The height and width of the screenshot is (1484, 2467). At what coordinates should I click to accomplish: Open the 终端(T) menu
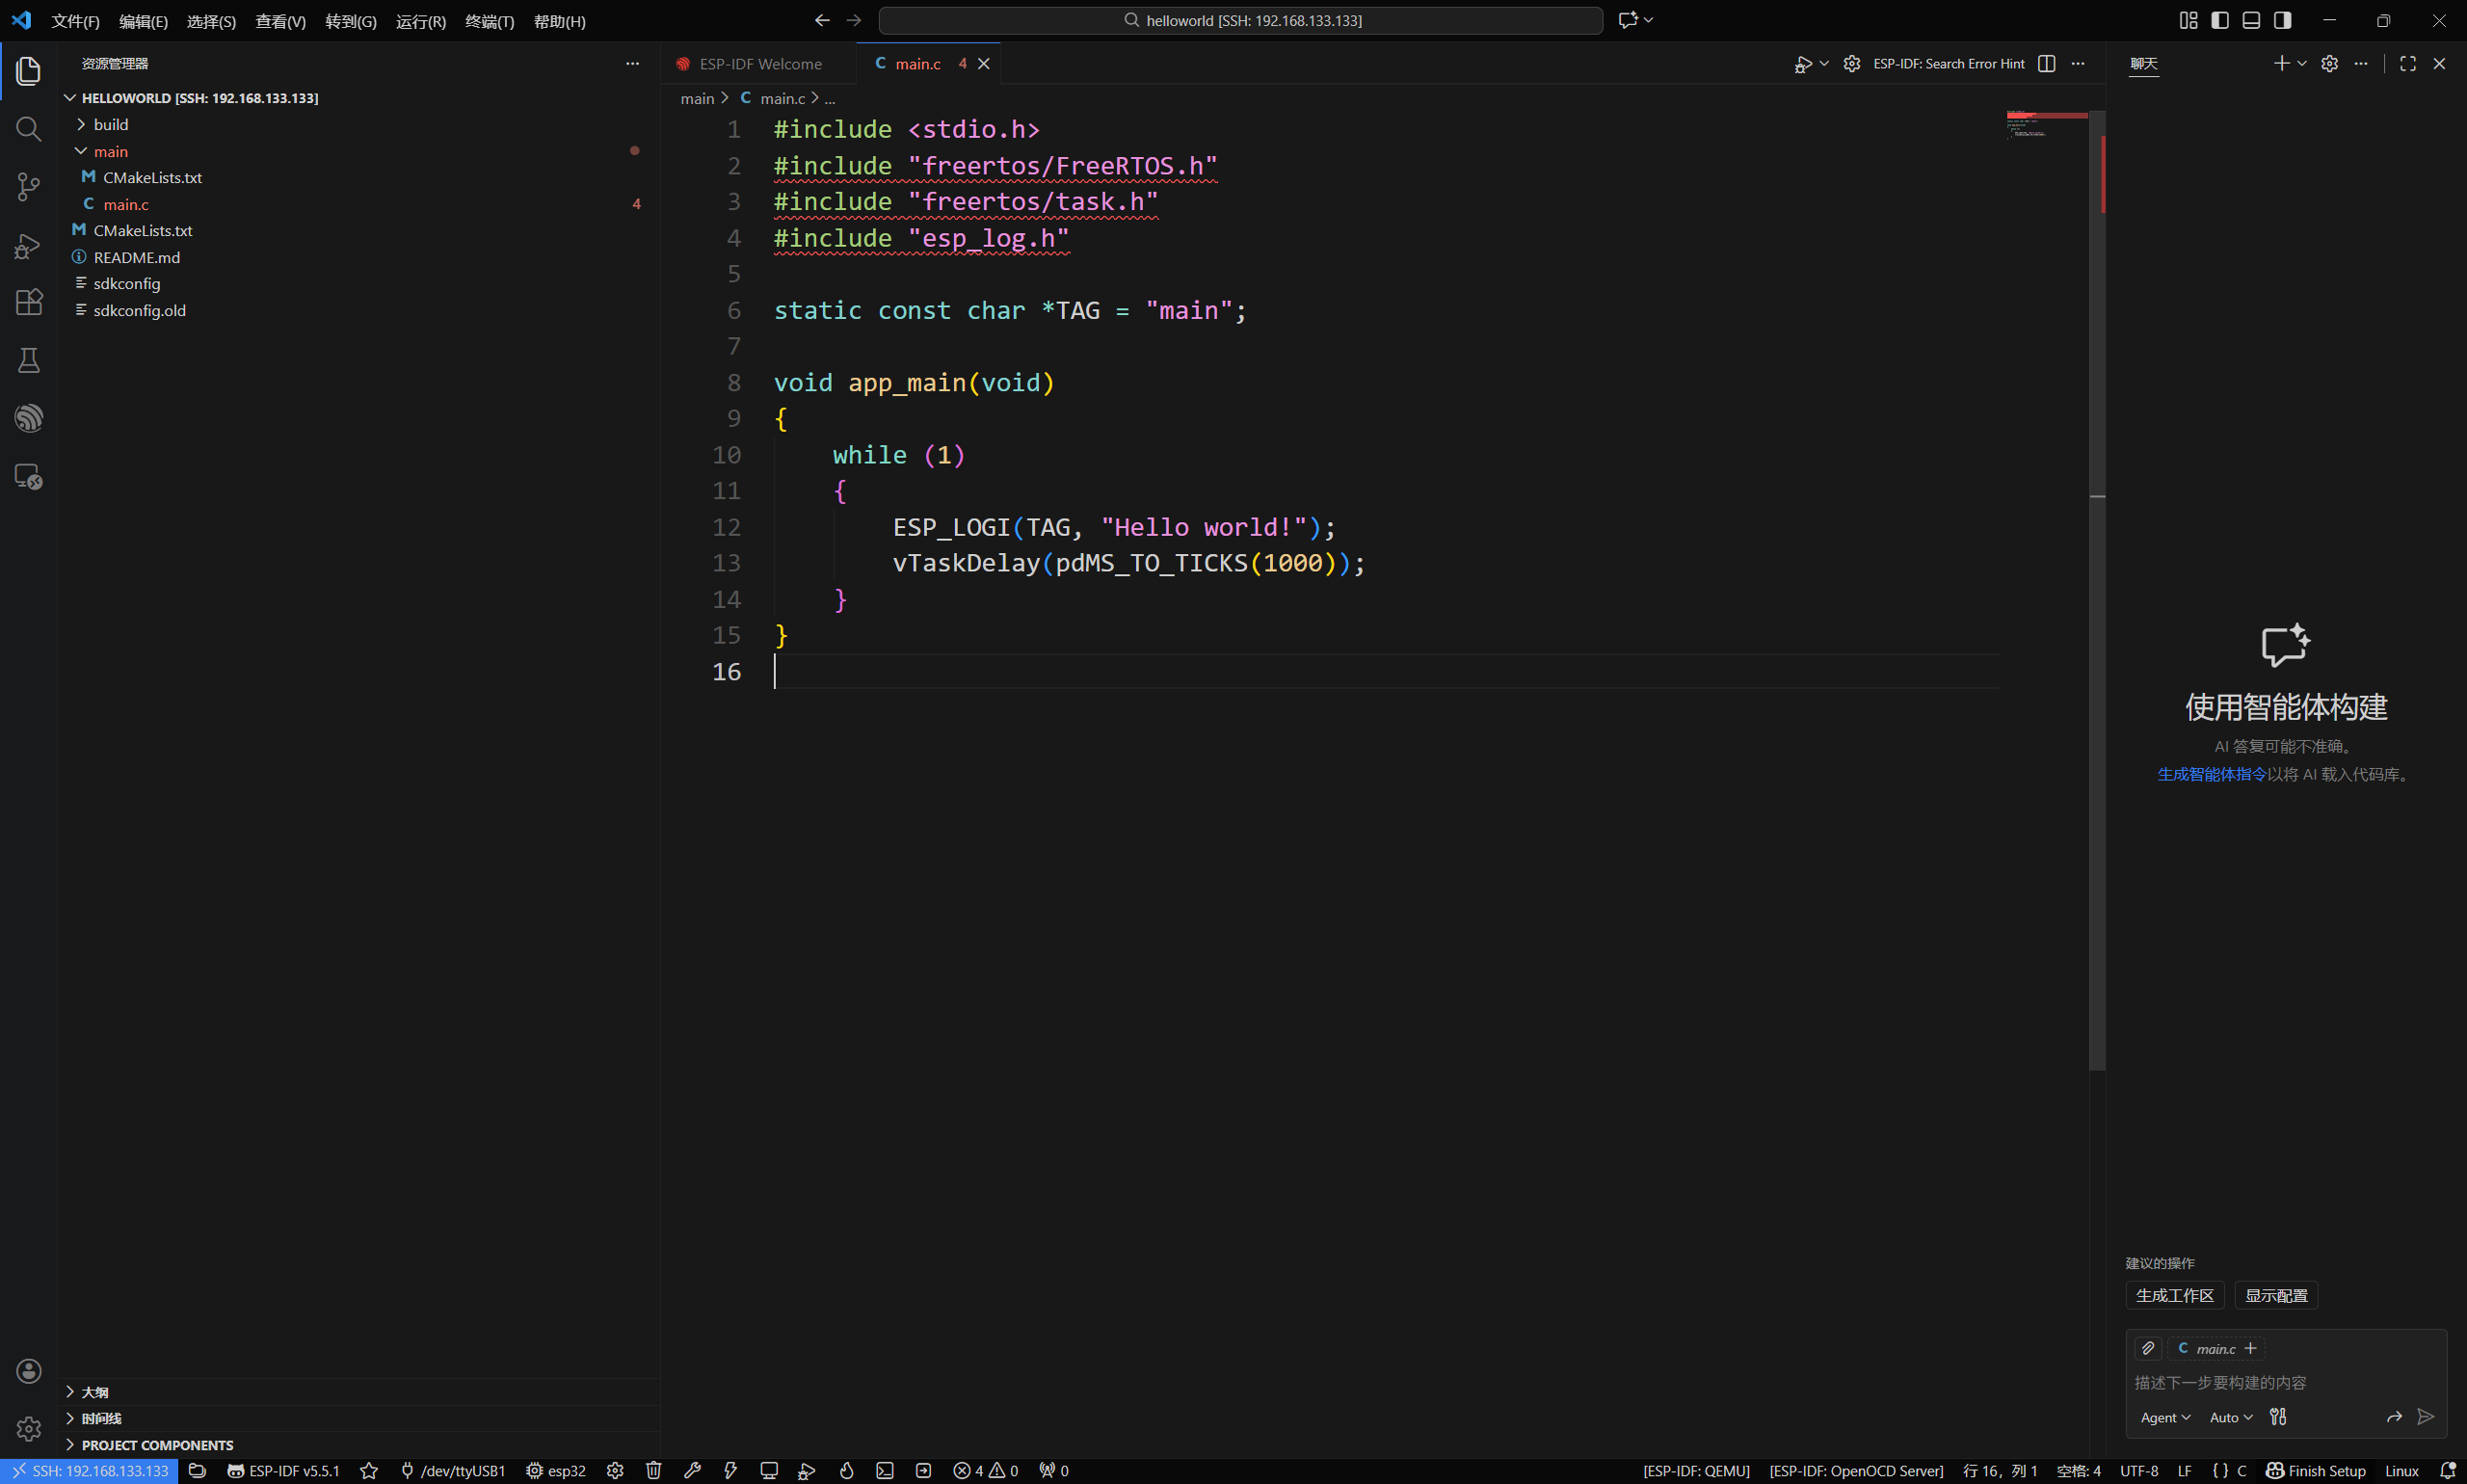(x=489, y=21)
